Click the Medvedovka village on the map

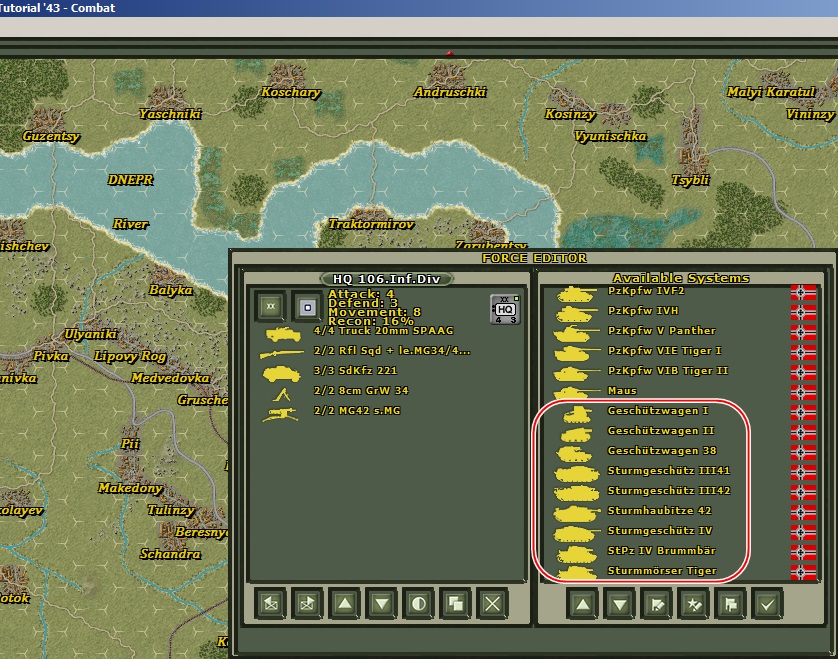[x=170, y=378]
